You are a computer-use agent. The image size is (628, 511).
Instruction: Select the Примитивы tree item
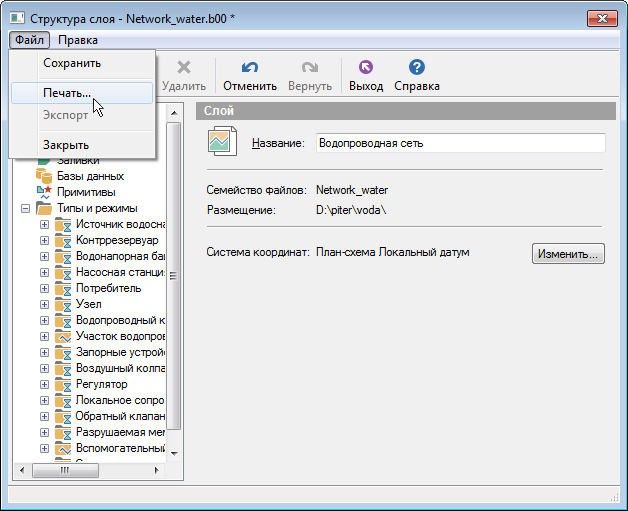86,192
